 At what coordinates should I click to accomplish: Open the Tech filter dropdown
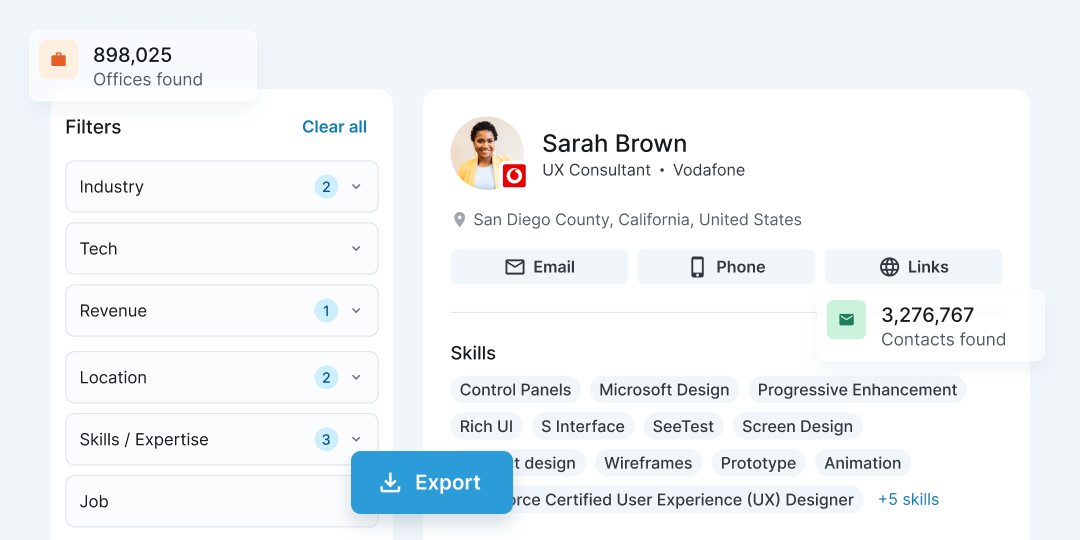tap(356, 249)
